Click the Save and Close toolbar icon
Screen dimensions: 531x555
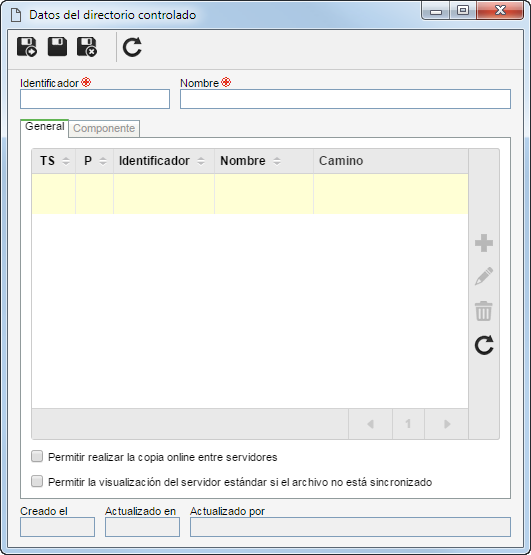[x=87, y=47]
